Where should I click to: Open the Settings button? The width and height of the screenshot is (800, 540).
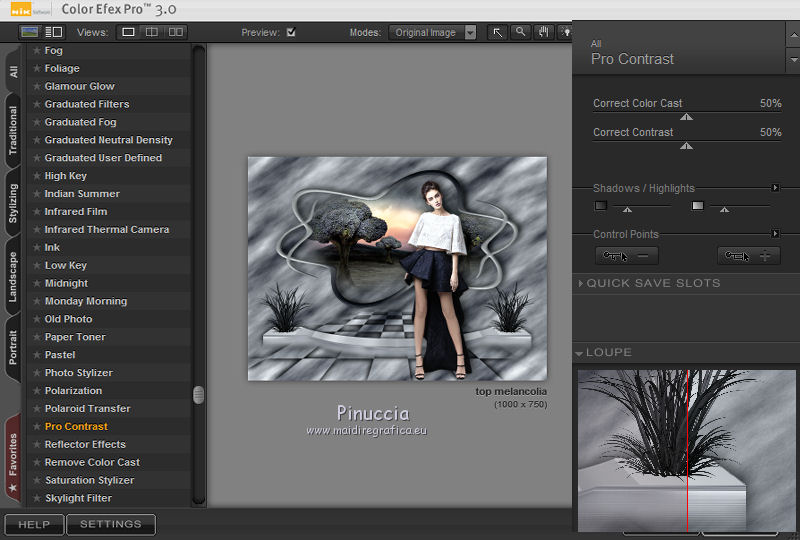click(111, 524)
